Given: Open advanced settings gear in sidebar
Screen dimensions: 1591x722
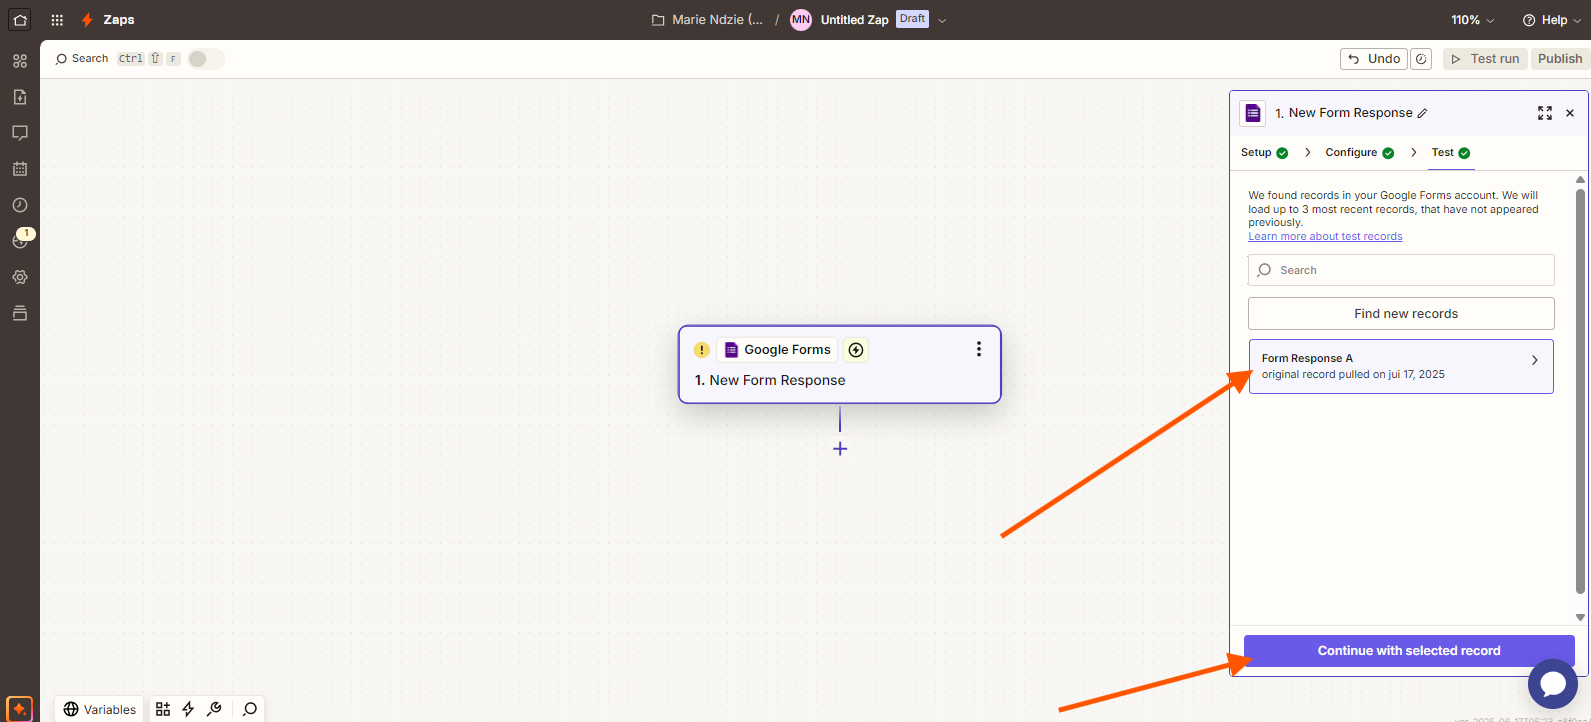Looking at the screenshot, I should pyautogui.click(x=20, y=277).
